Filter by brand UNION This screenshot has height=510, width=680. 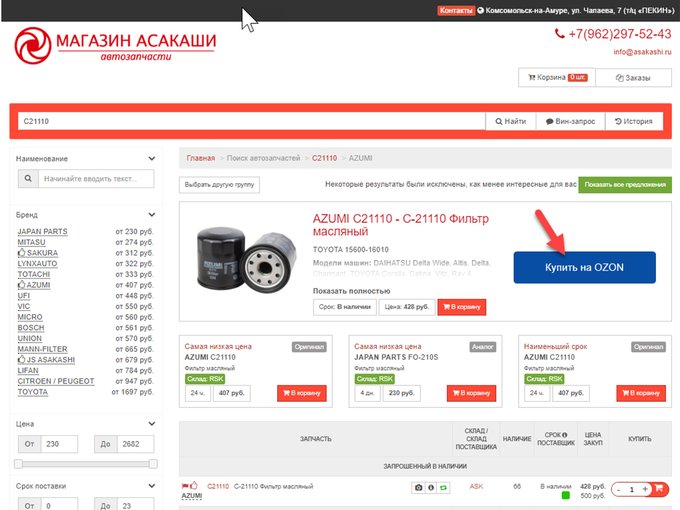[x=30, y=339]
